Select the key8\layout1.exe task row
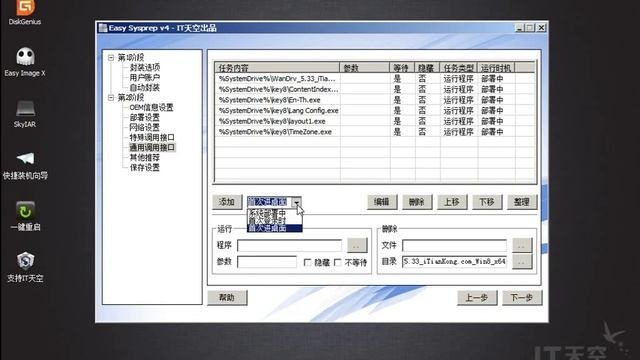 click(375, 121)
